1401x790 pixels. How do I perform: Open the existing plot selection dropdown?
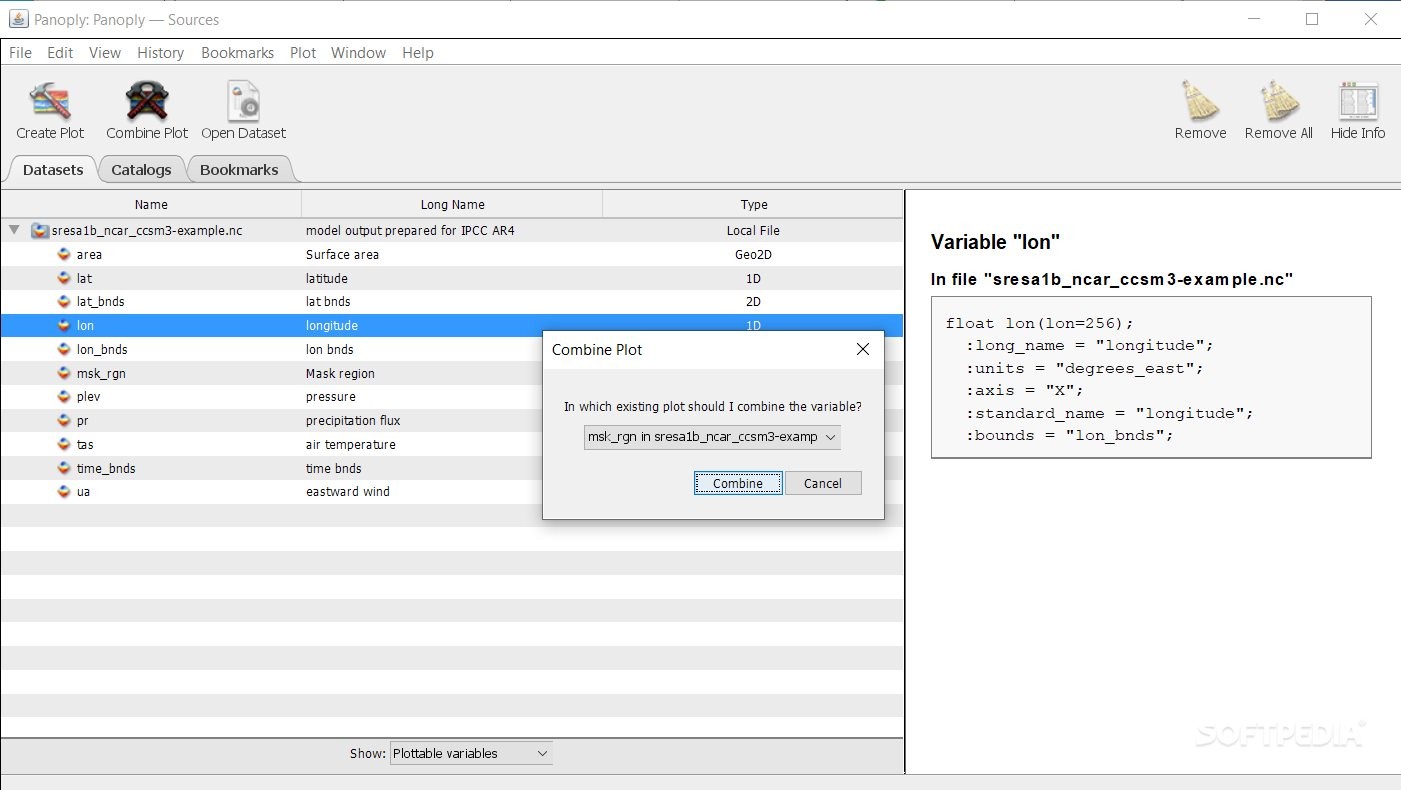click(x=712, y=437)
